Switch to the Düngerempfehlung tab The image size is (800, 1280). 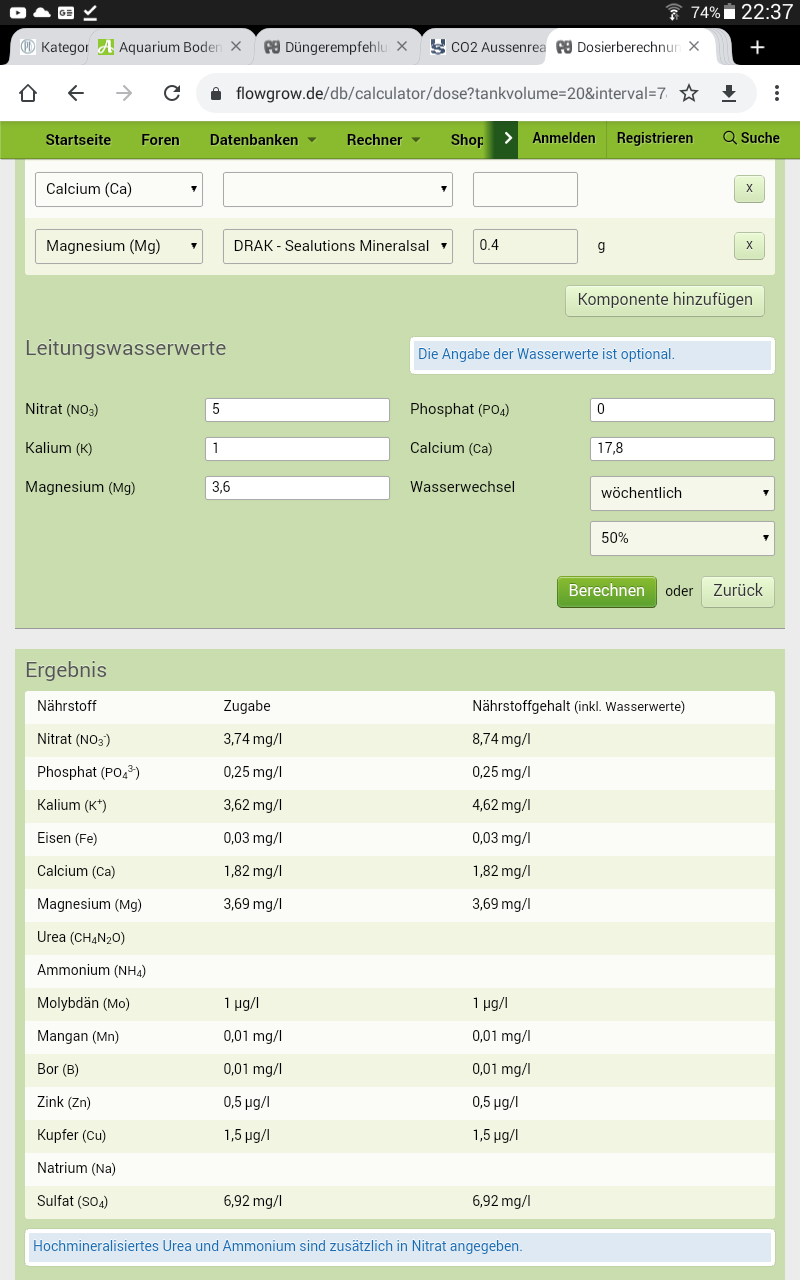click(332, 47)
